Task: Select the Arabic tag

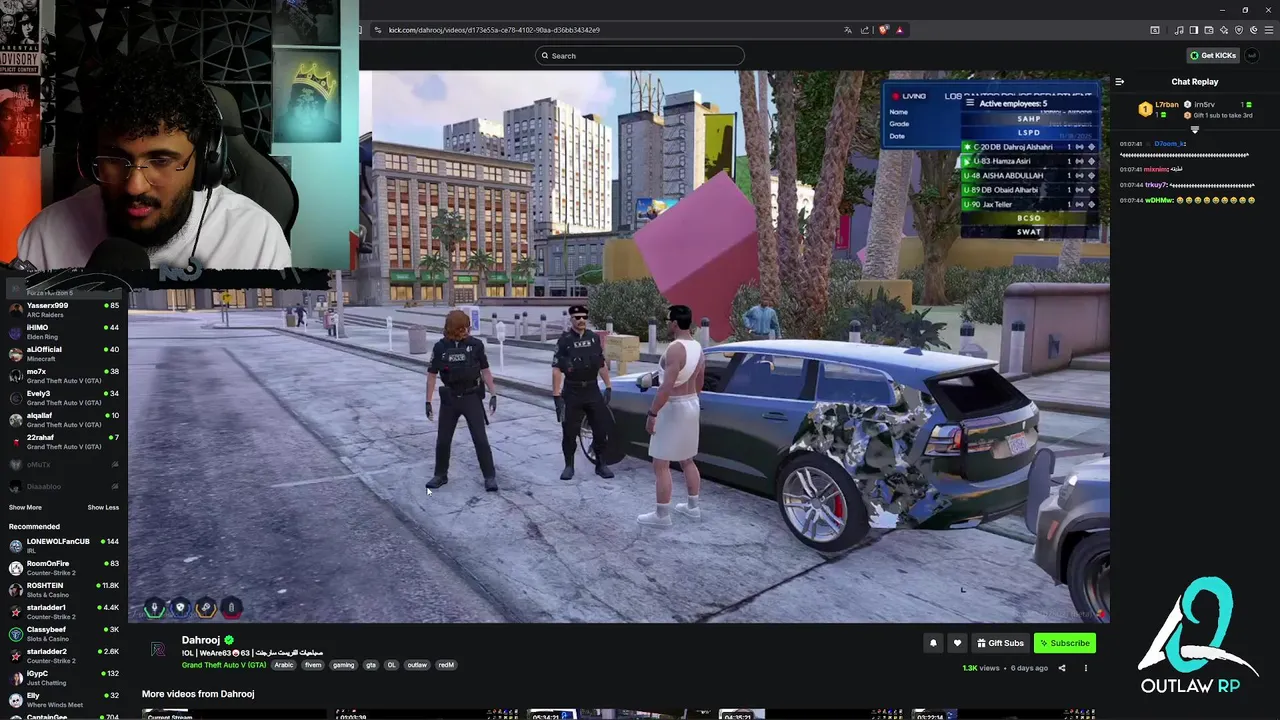Action: [284, 665]
